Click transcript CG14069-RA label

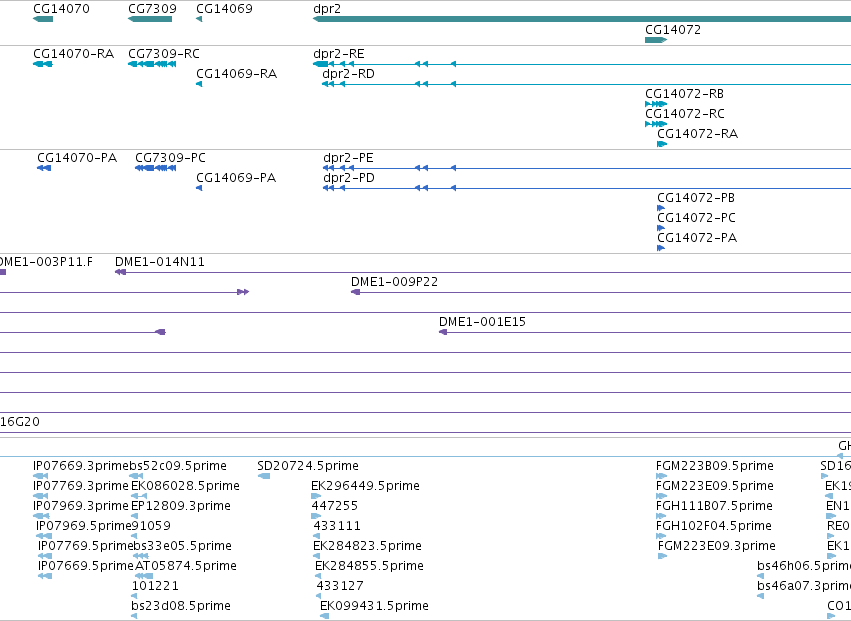[237, 73]
